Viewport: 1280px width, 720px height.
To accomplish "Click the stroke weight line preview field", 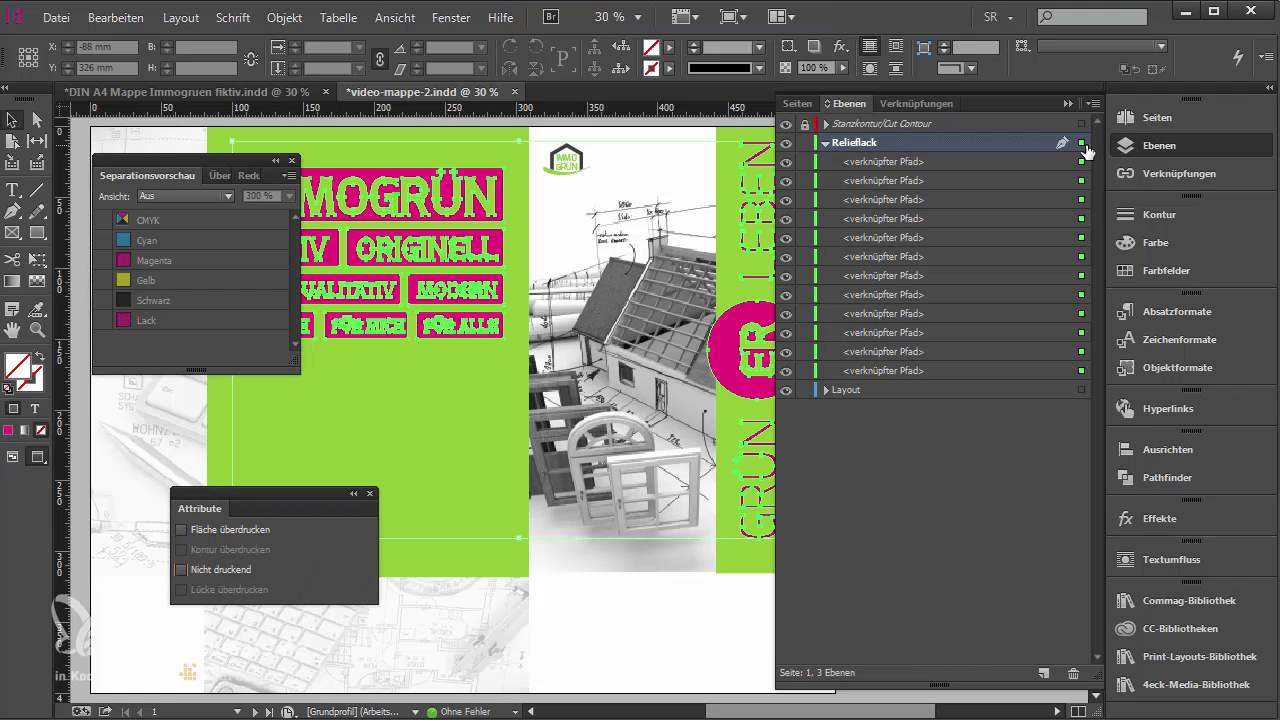I will 719,68.
